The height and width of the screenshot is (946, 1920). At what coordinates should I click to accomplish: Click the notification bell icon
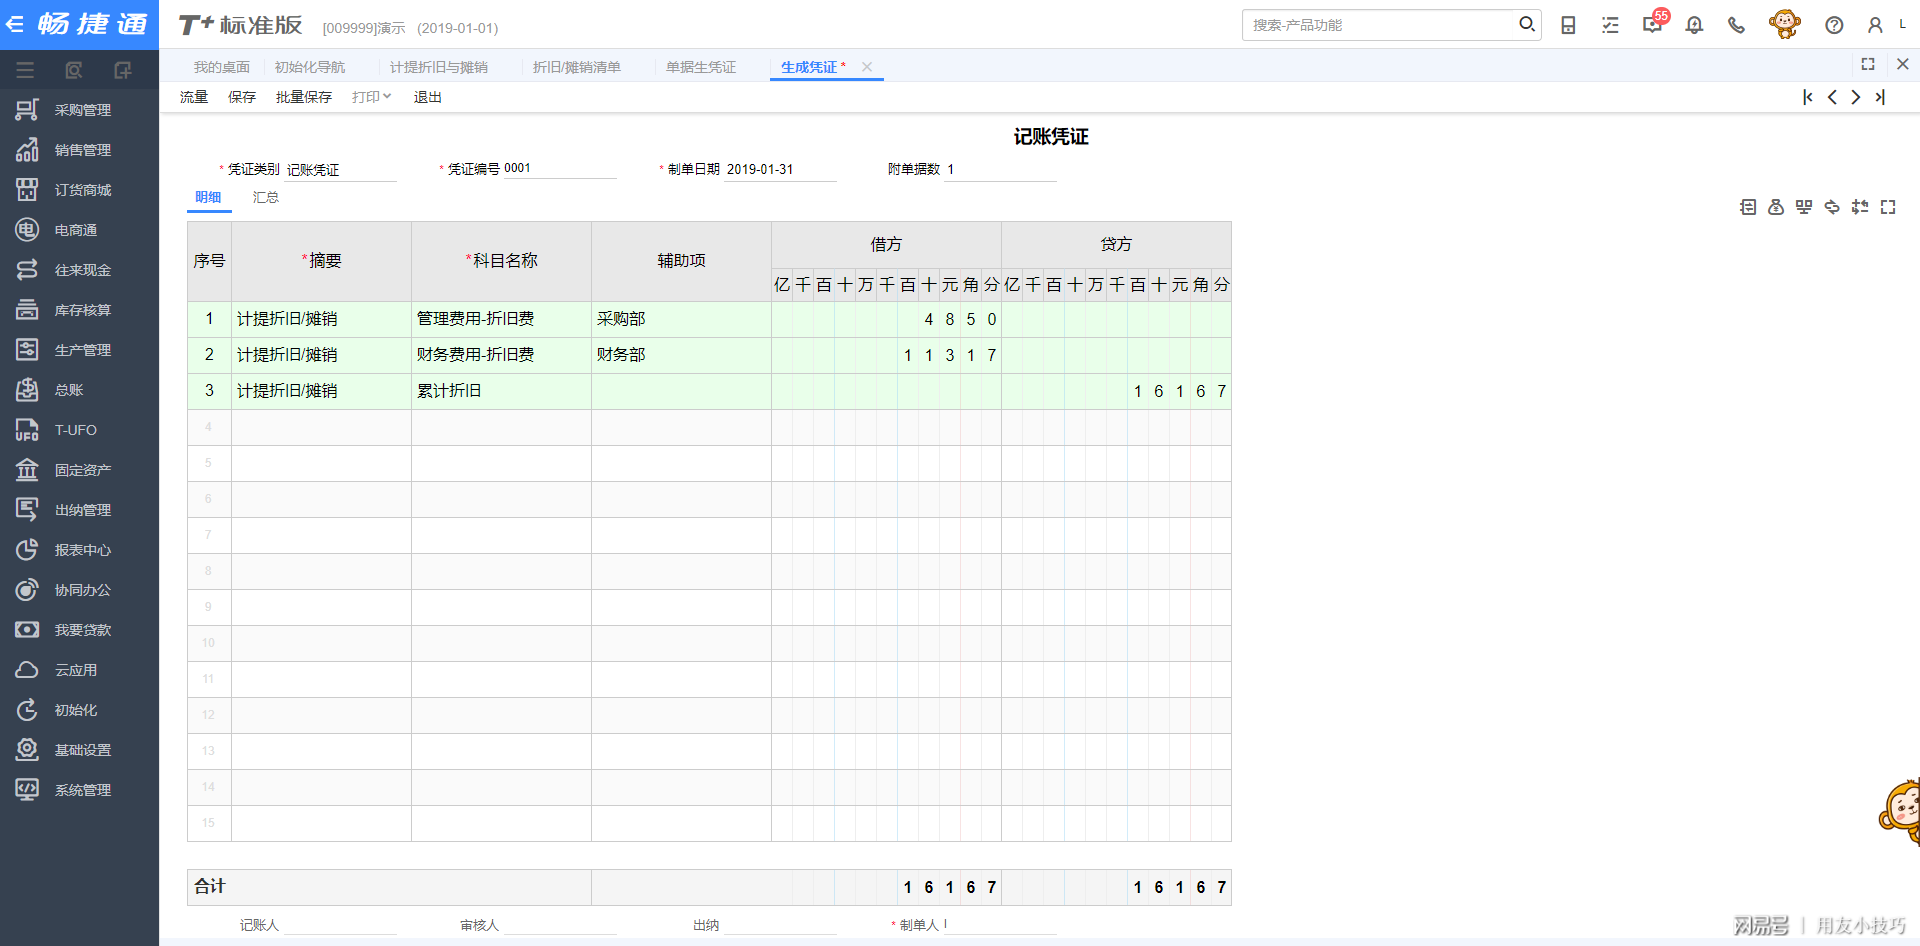(1694, 25)
